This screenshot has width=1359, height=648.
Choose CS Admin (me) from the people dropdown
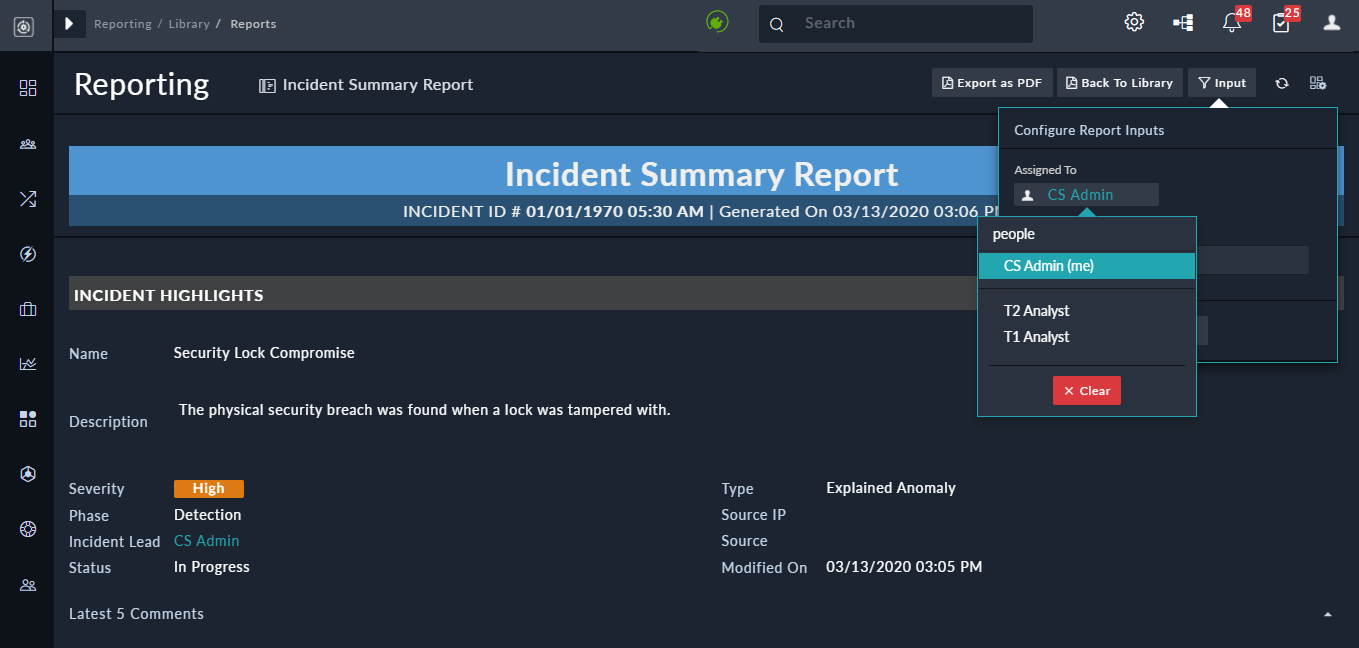click(x=1048, y=265)
